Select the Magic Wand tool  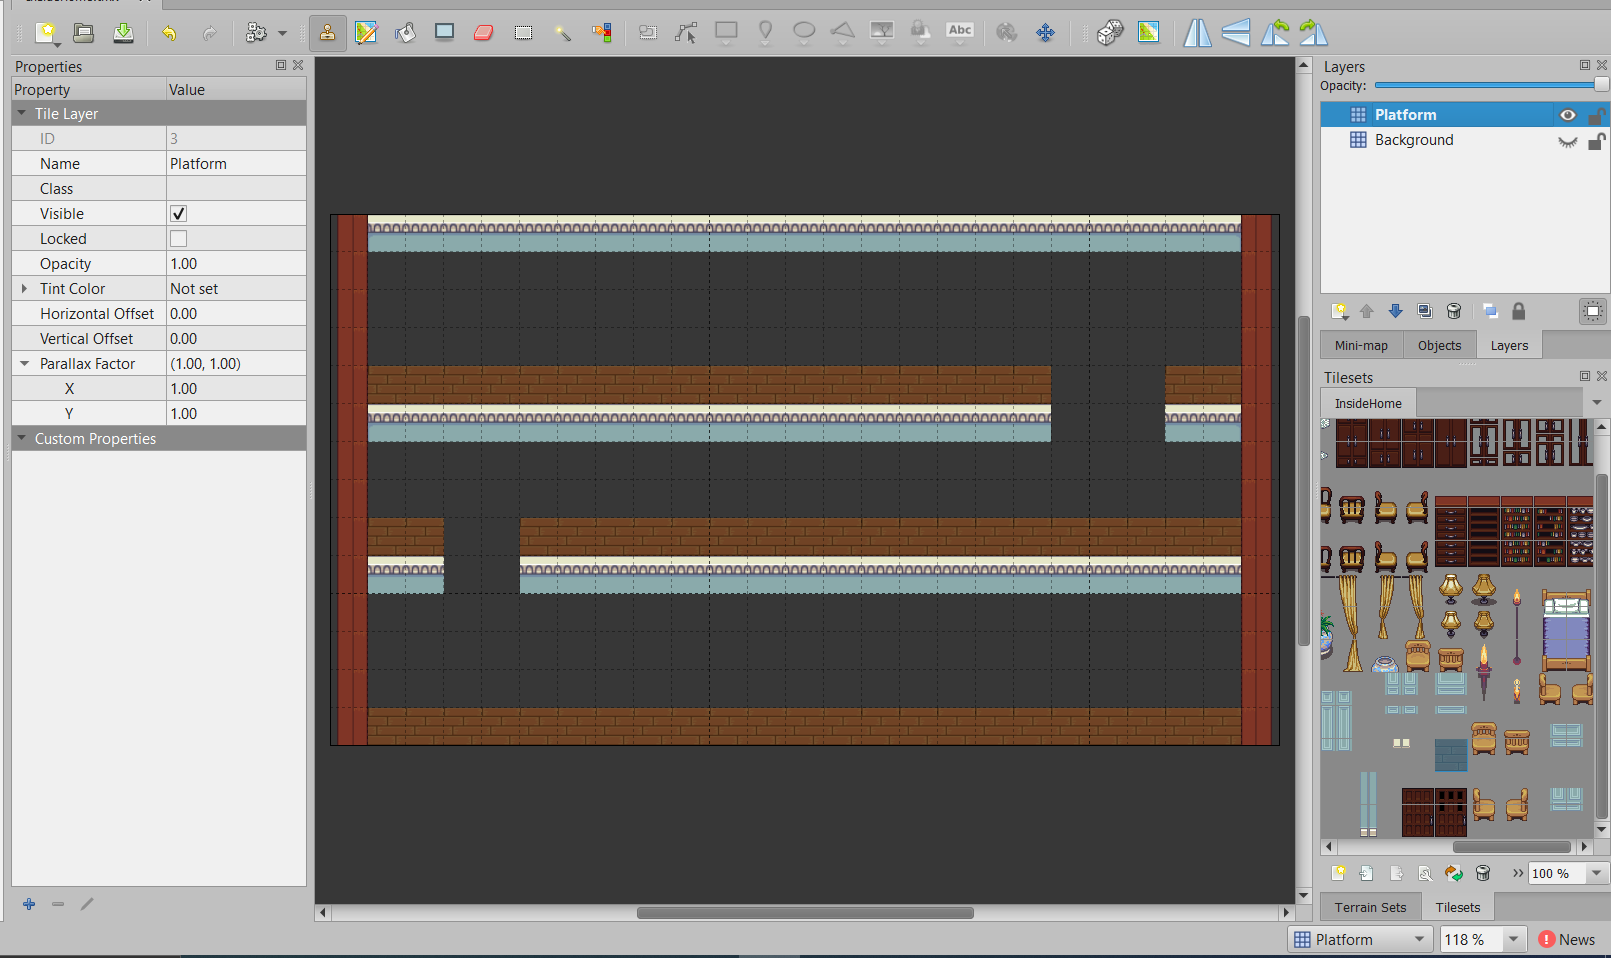click(563, 33)
